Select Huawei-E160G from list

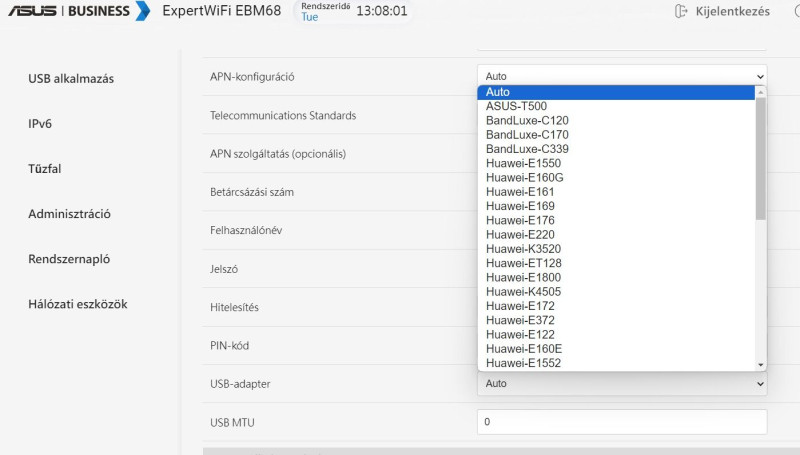click(x=616, y=178)
